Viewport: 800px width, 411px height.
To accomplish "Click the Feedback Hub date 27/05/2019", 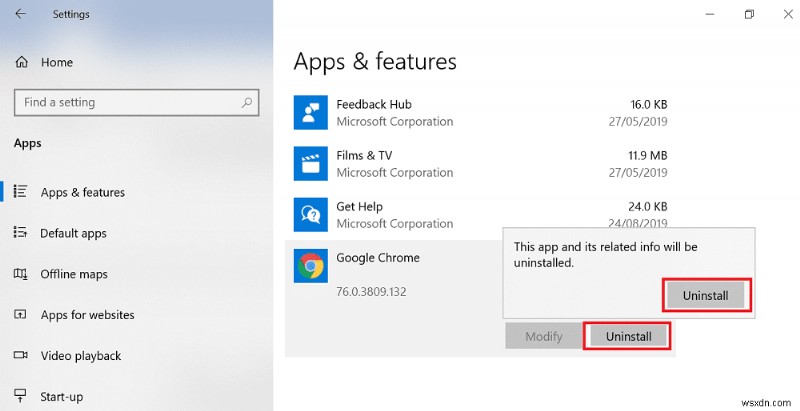I will click(638, 122).
